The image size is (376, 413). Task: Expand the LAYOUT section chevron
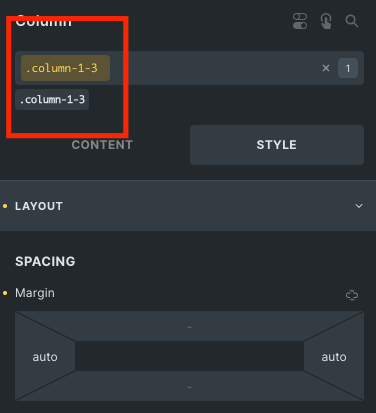[359, 206]
